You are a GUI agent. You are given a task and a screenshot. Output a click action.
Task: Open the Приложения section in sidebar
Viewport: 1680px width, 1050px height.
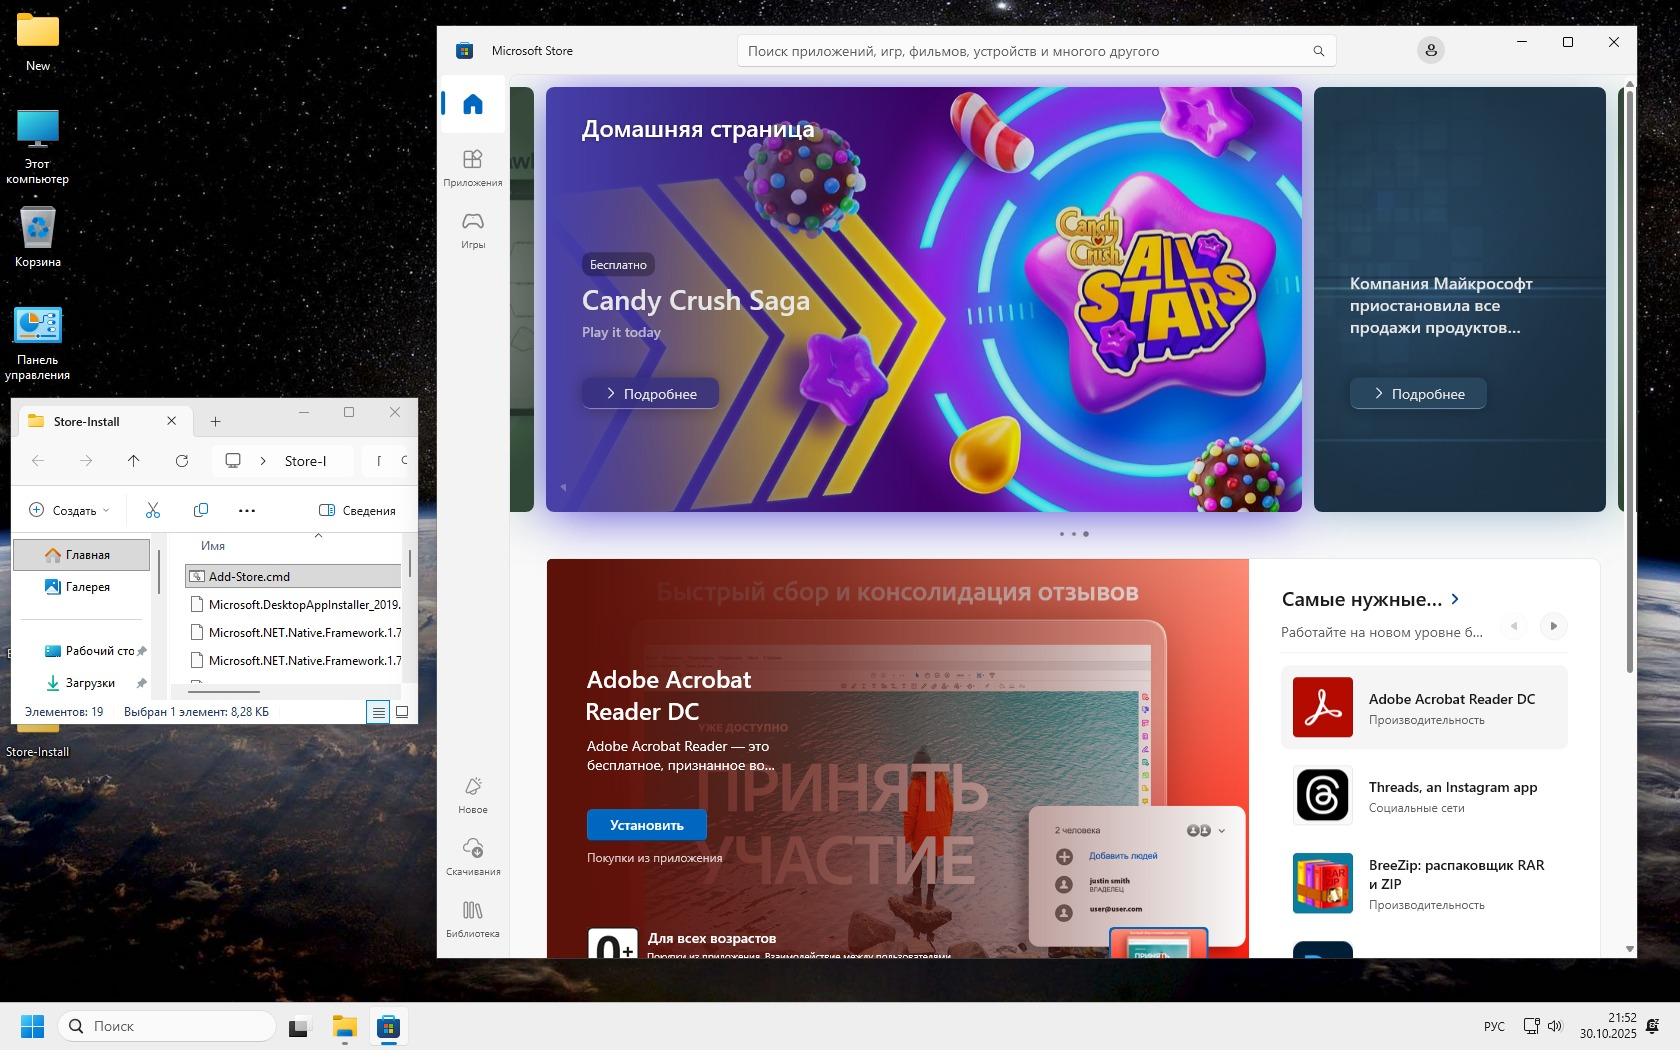tap(473, 168)
